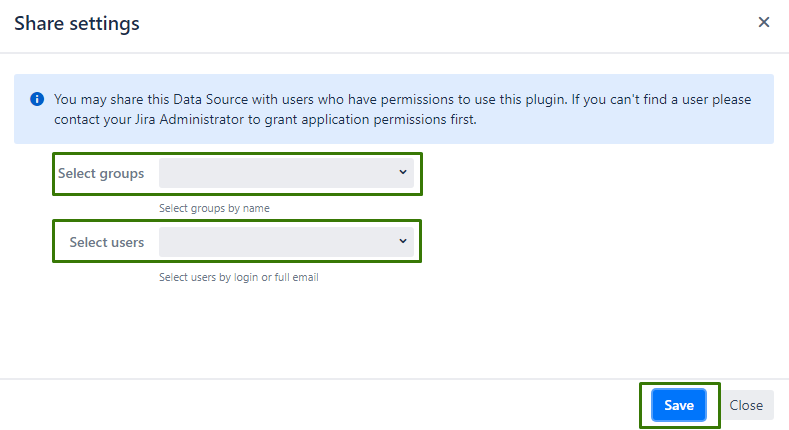This screenshot has width=789, height=430.
Task: Click the Select groups chevron arrow
Action: click(403, 172)
